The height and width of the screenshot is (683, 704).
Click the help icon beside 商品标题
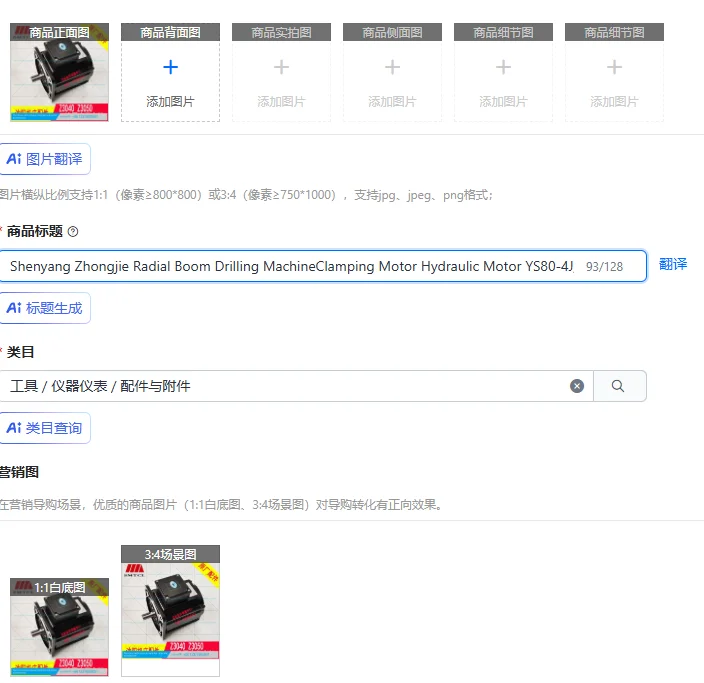(73, 232)
